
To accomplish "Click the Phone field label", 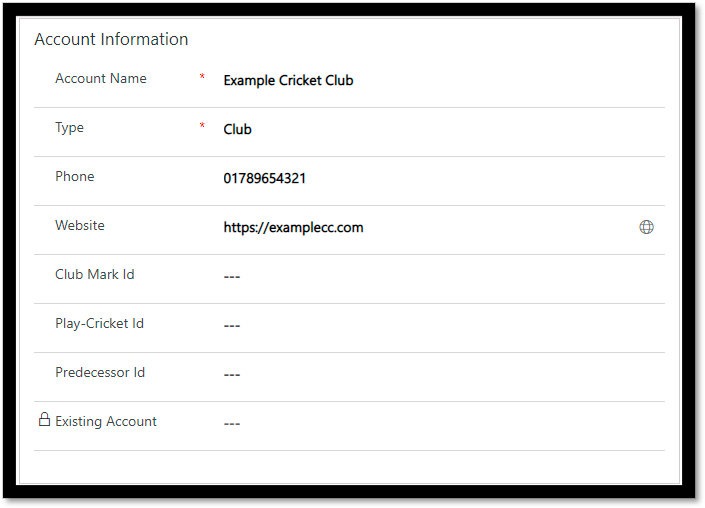I will 75,176.
